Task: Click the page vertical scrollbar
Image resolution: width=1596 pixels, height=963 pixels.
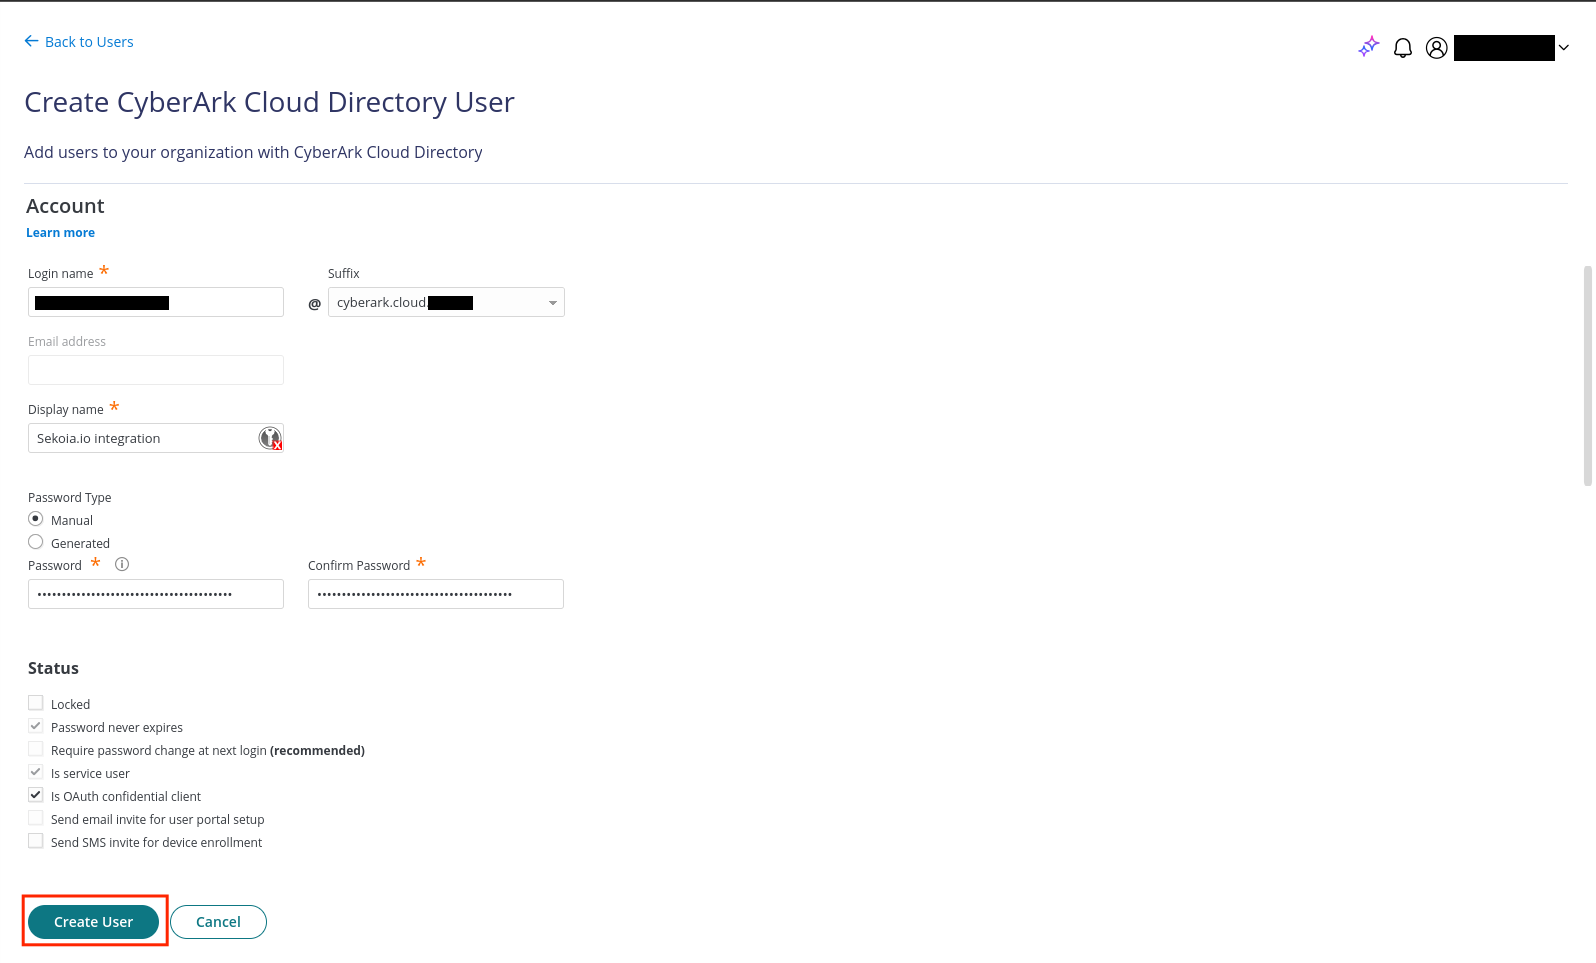Action: 1588,375
